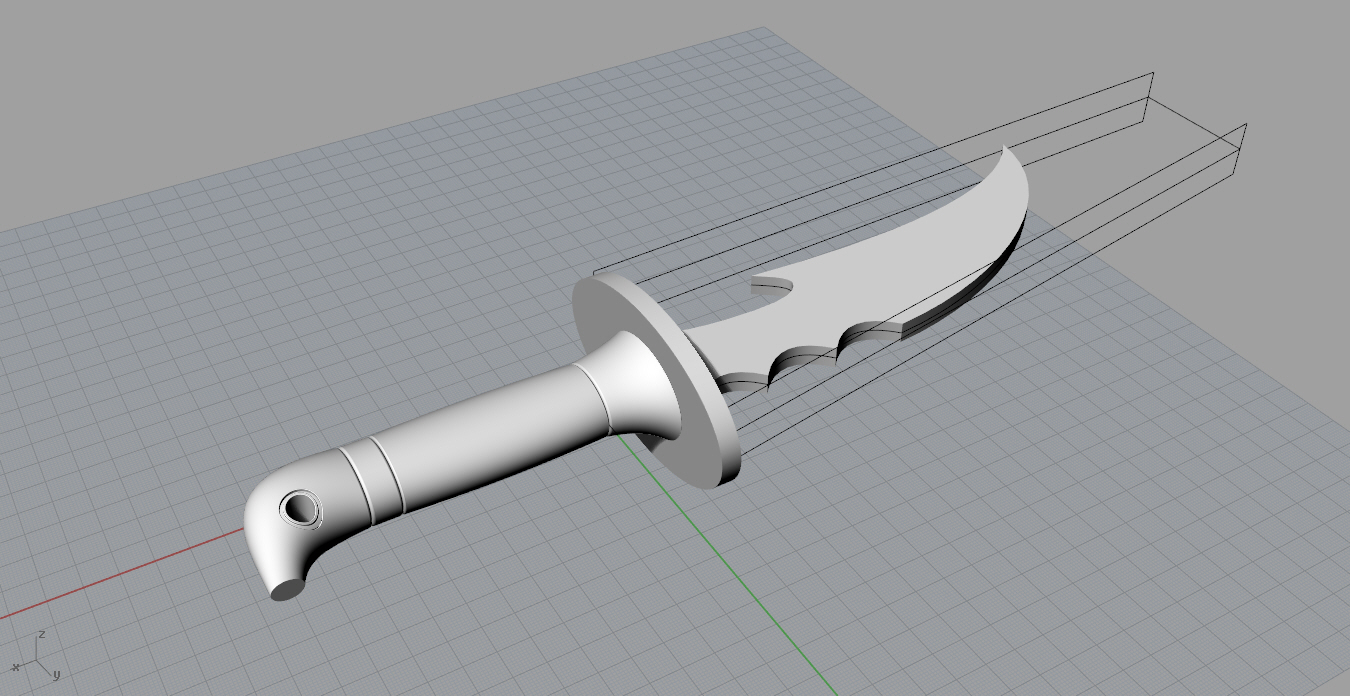
Task: Select the ring hole on the pommel
Action: pyautogui.click(x=300, y=508)
